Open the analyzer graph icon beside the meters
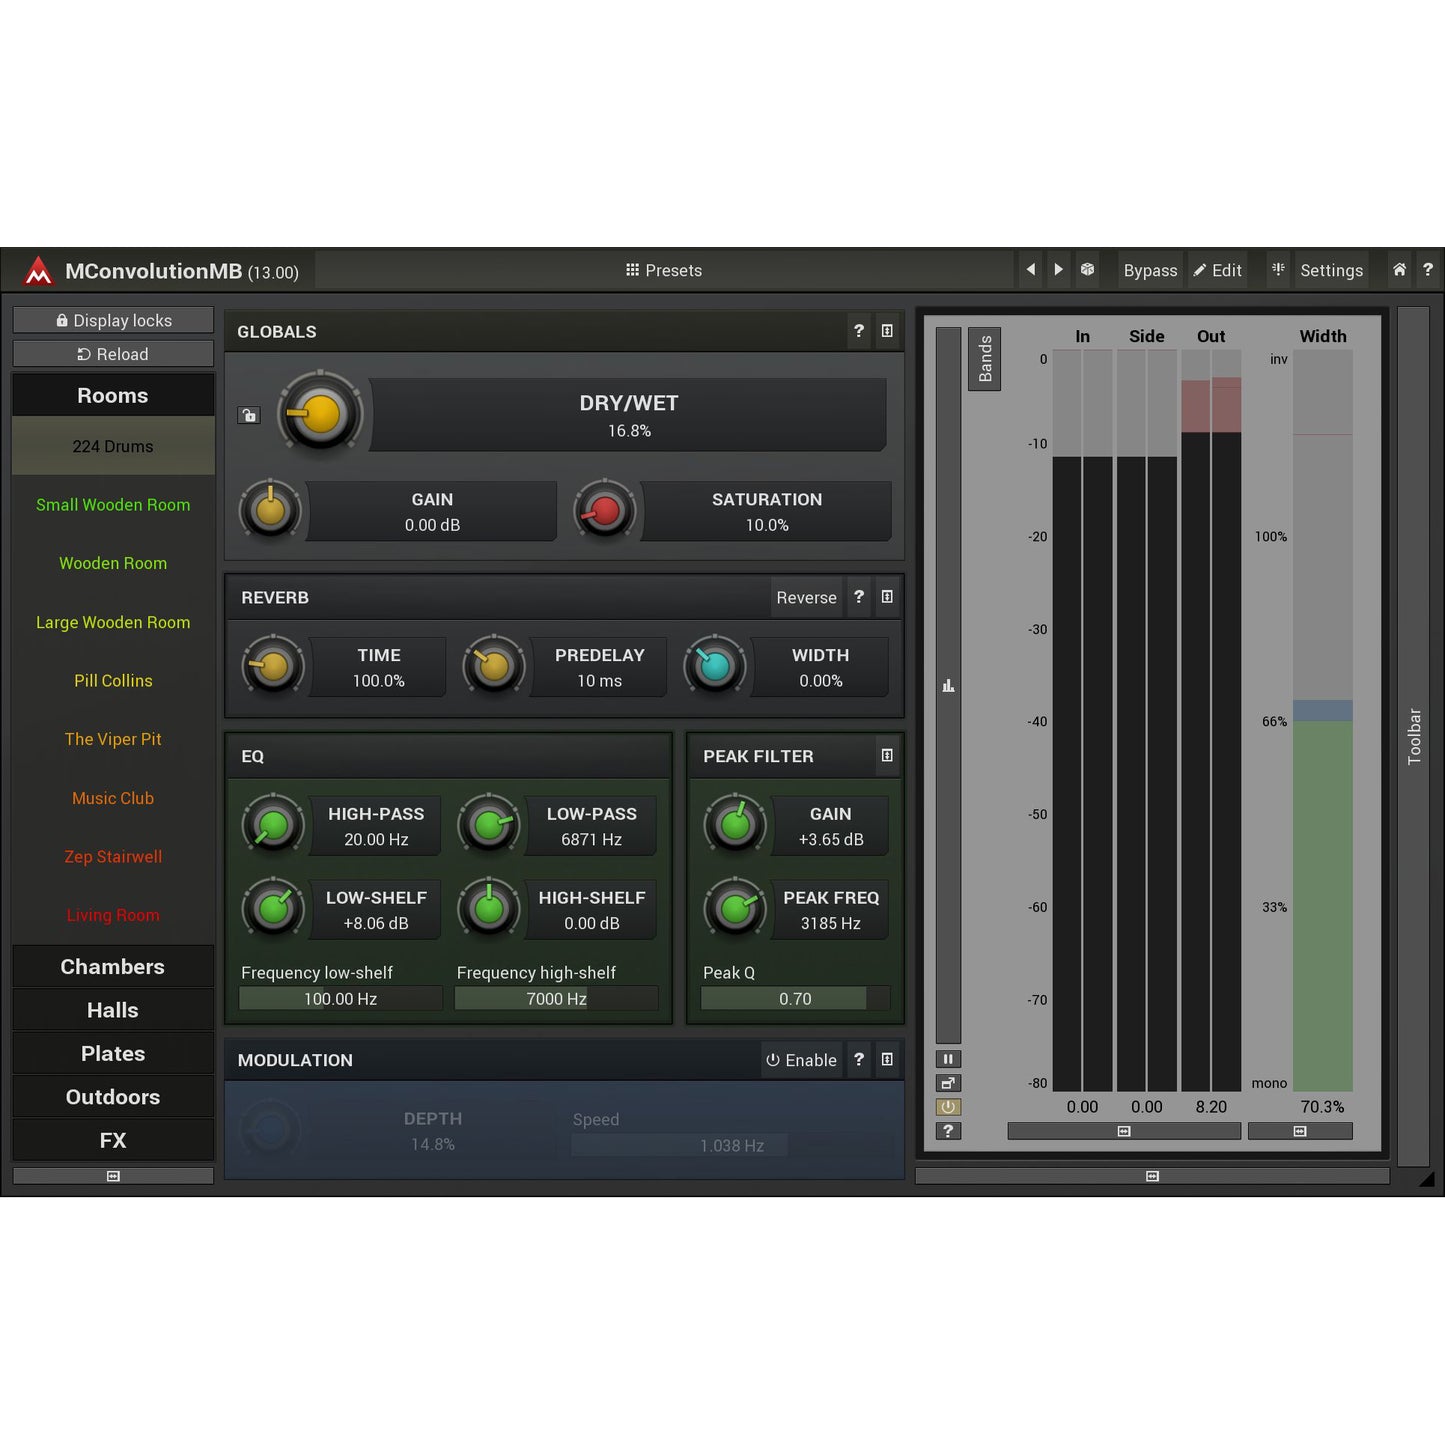This screenshot has width=1445, height=1445. pyautogui.click(x=948, y=685)
